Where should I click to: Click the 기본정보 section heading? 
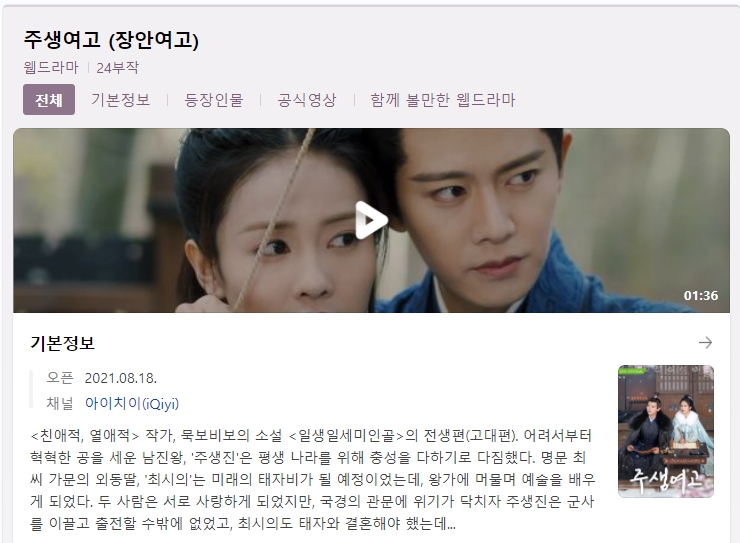[x=62, y=343]
